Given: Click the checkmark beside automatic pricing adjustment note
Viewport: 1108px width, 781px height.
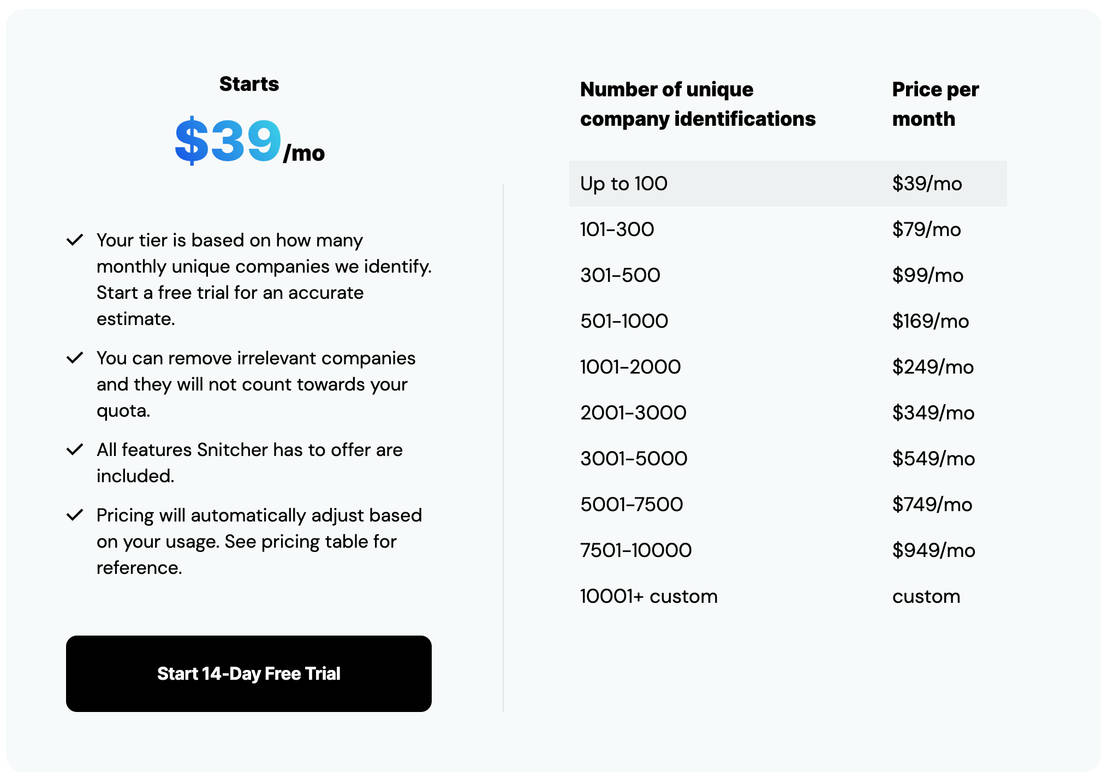Looking at the screenshot, I should (75, 515).
